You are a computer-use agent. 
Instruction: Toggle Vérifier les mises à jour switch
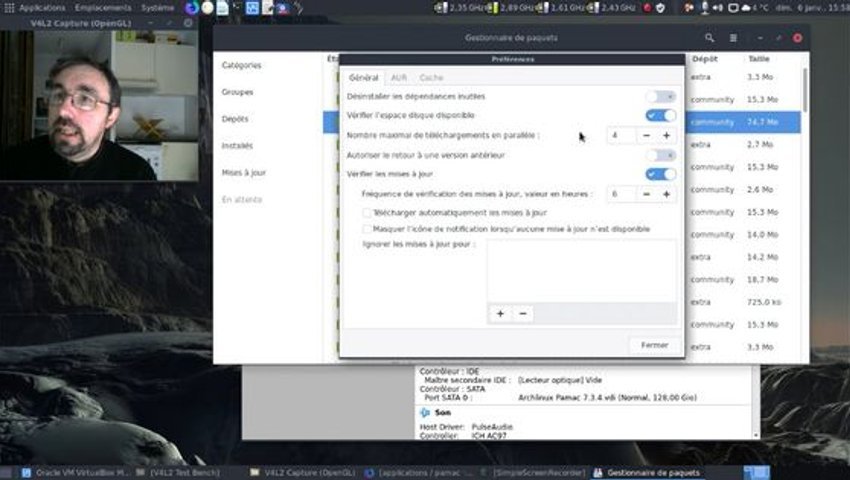(x=660, y=174)
